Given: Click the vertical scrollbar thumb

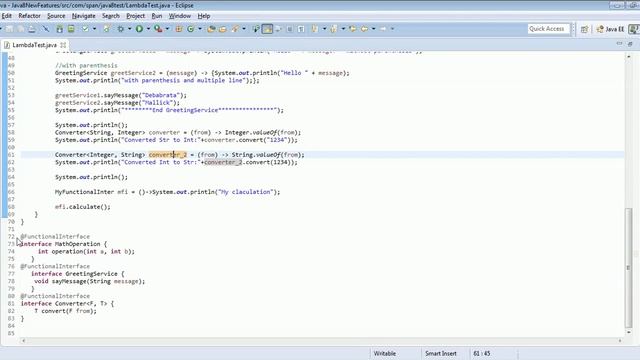Looking at the screenshot, I should tap(629, 268).
